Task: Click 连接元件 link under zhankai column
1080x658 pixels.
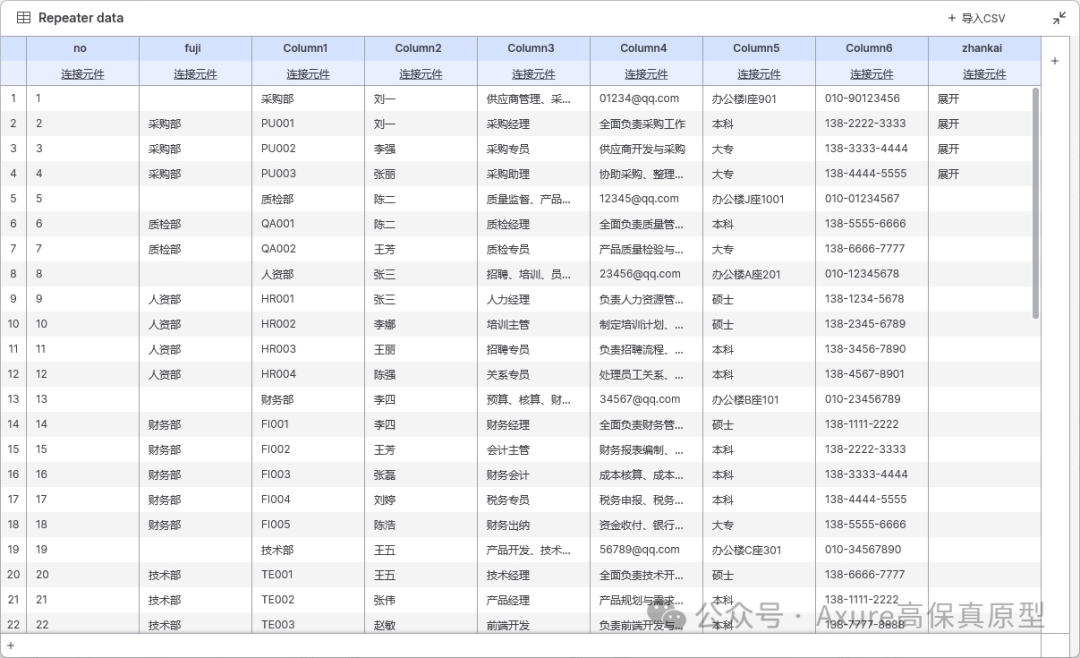Action: [x=984, y=74]
